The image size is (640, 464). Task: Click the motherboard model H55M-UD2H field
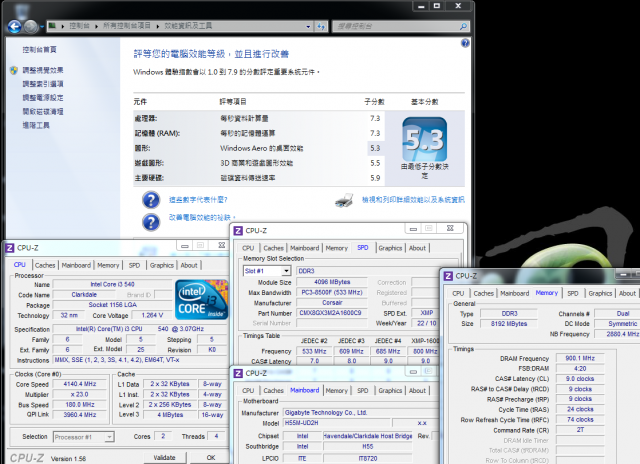click(x=336, y=423)
